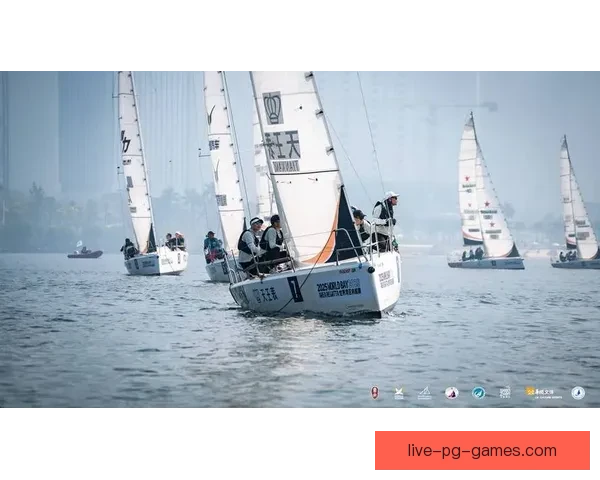Viewport: 600px width, 480px height.
Task: Click the number 1 on the boat hull
Action: [x=295, y=290]
